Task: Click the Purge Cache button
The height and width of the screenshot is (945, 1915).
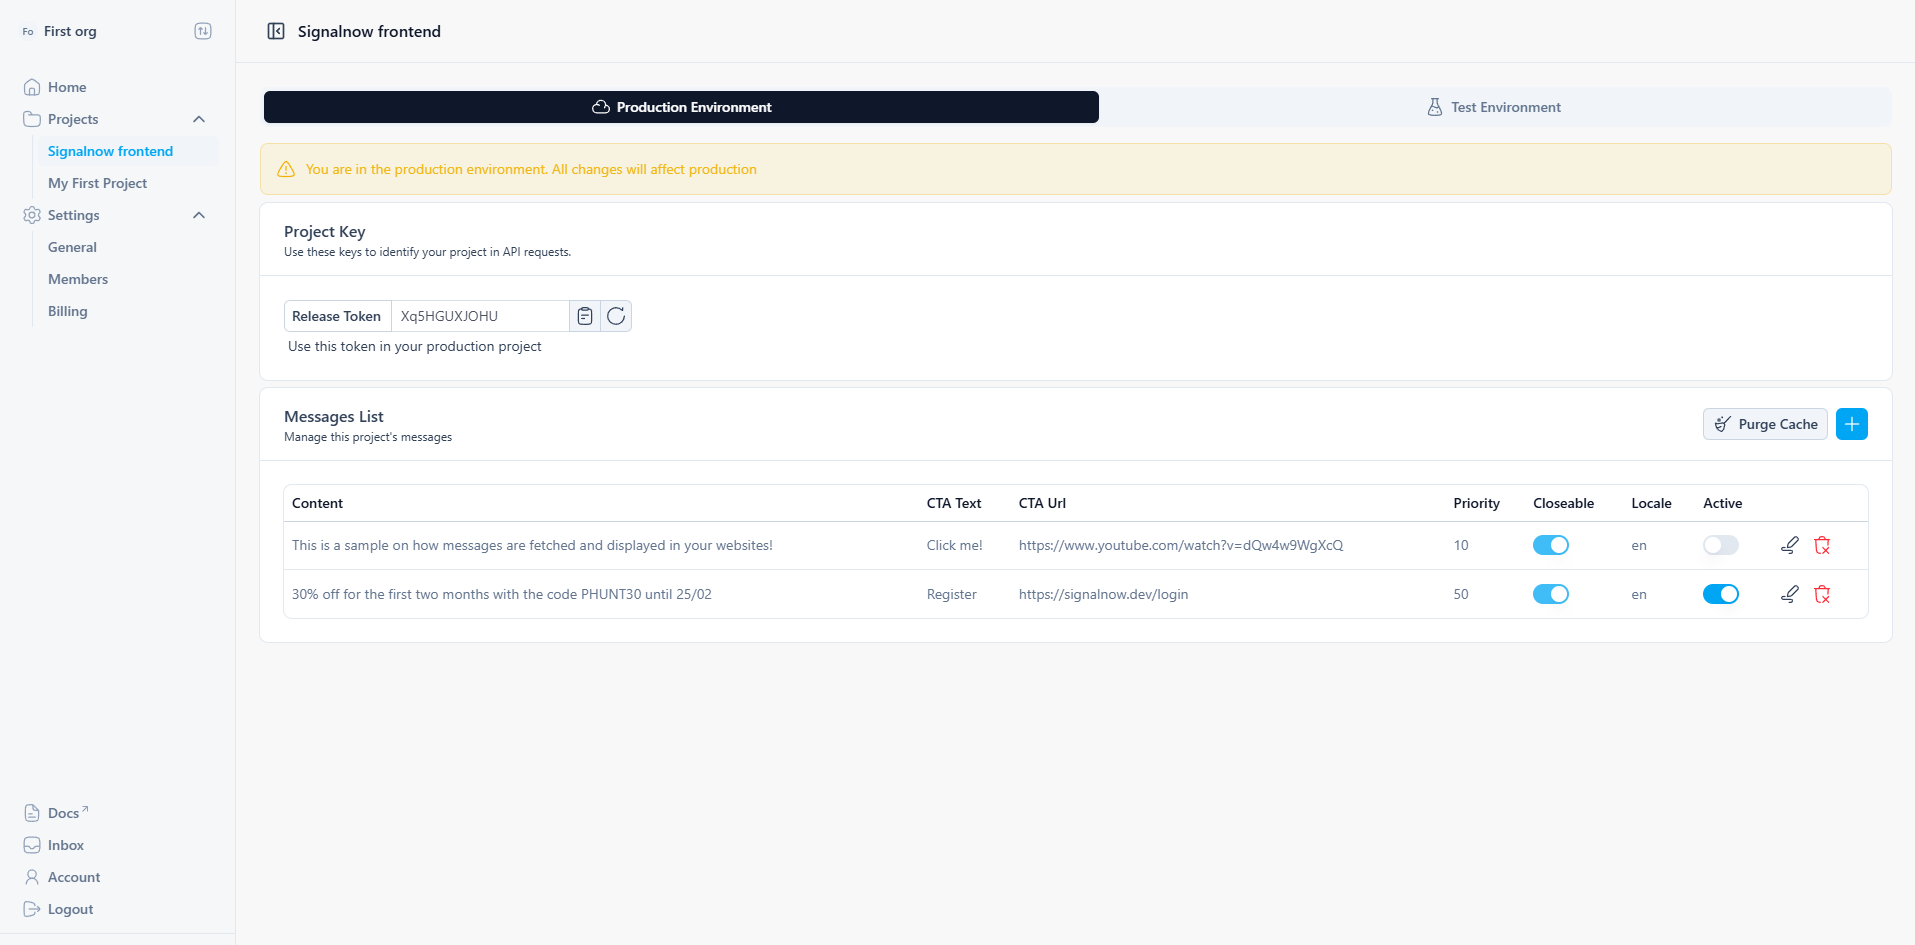Action: coord(1764,424)
